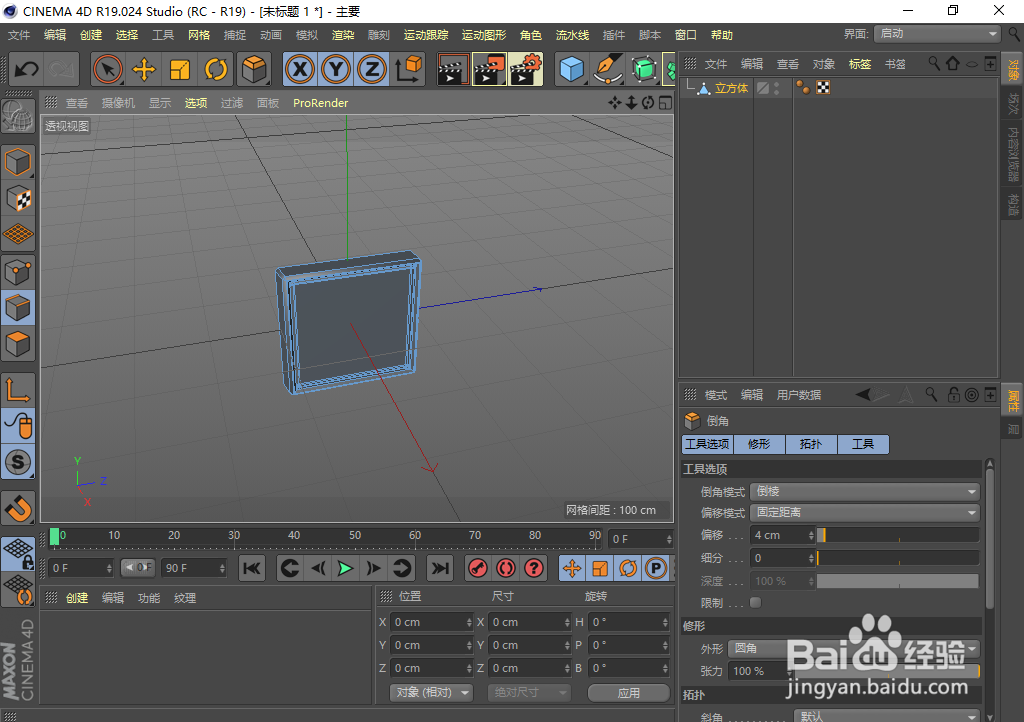Open the 倒角模式 dropdown showing 倒棱

point(865,490)
